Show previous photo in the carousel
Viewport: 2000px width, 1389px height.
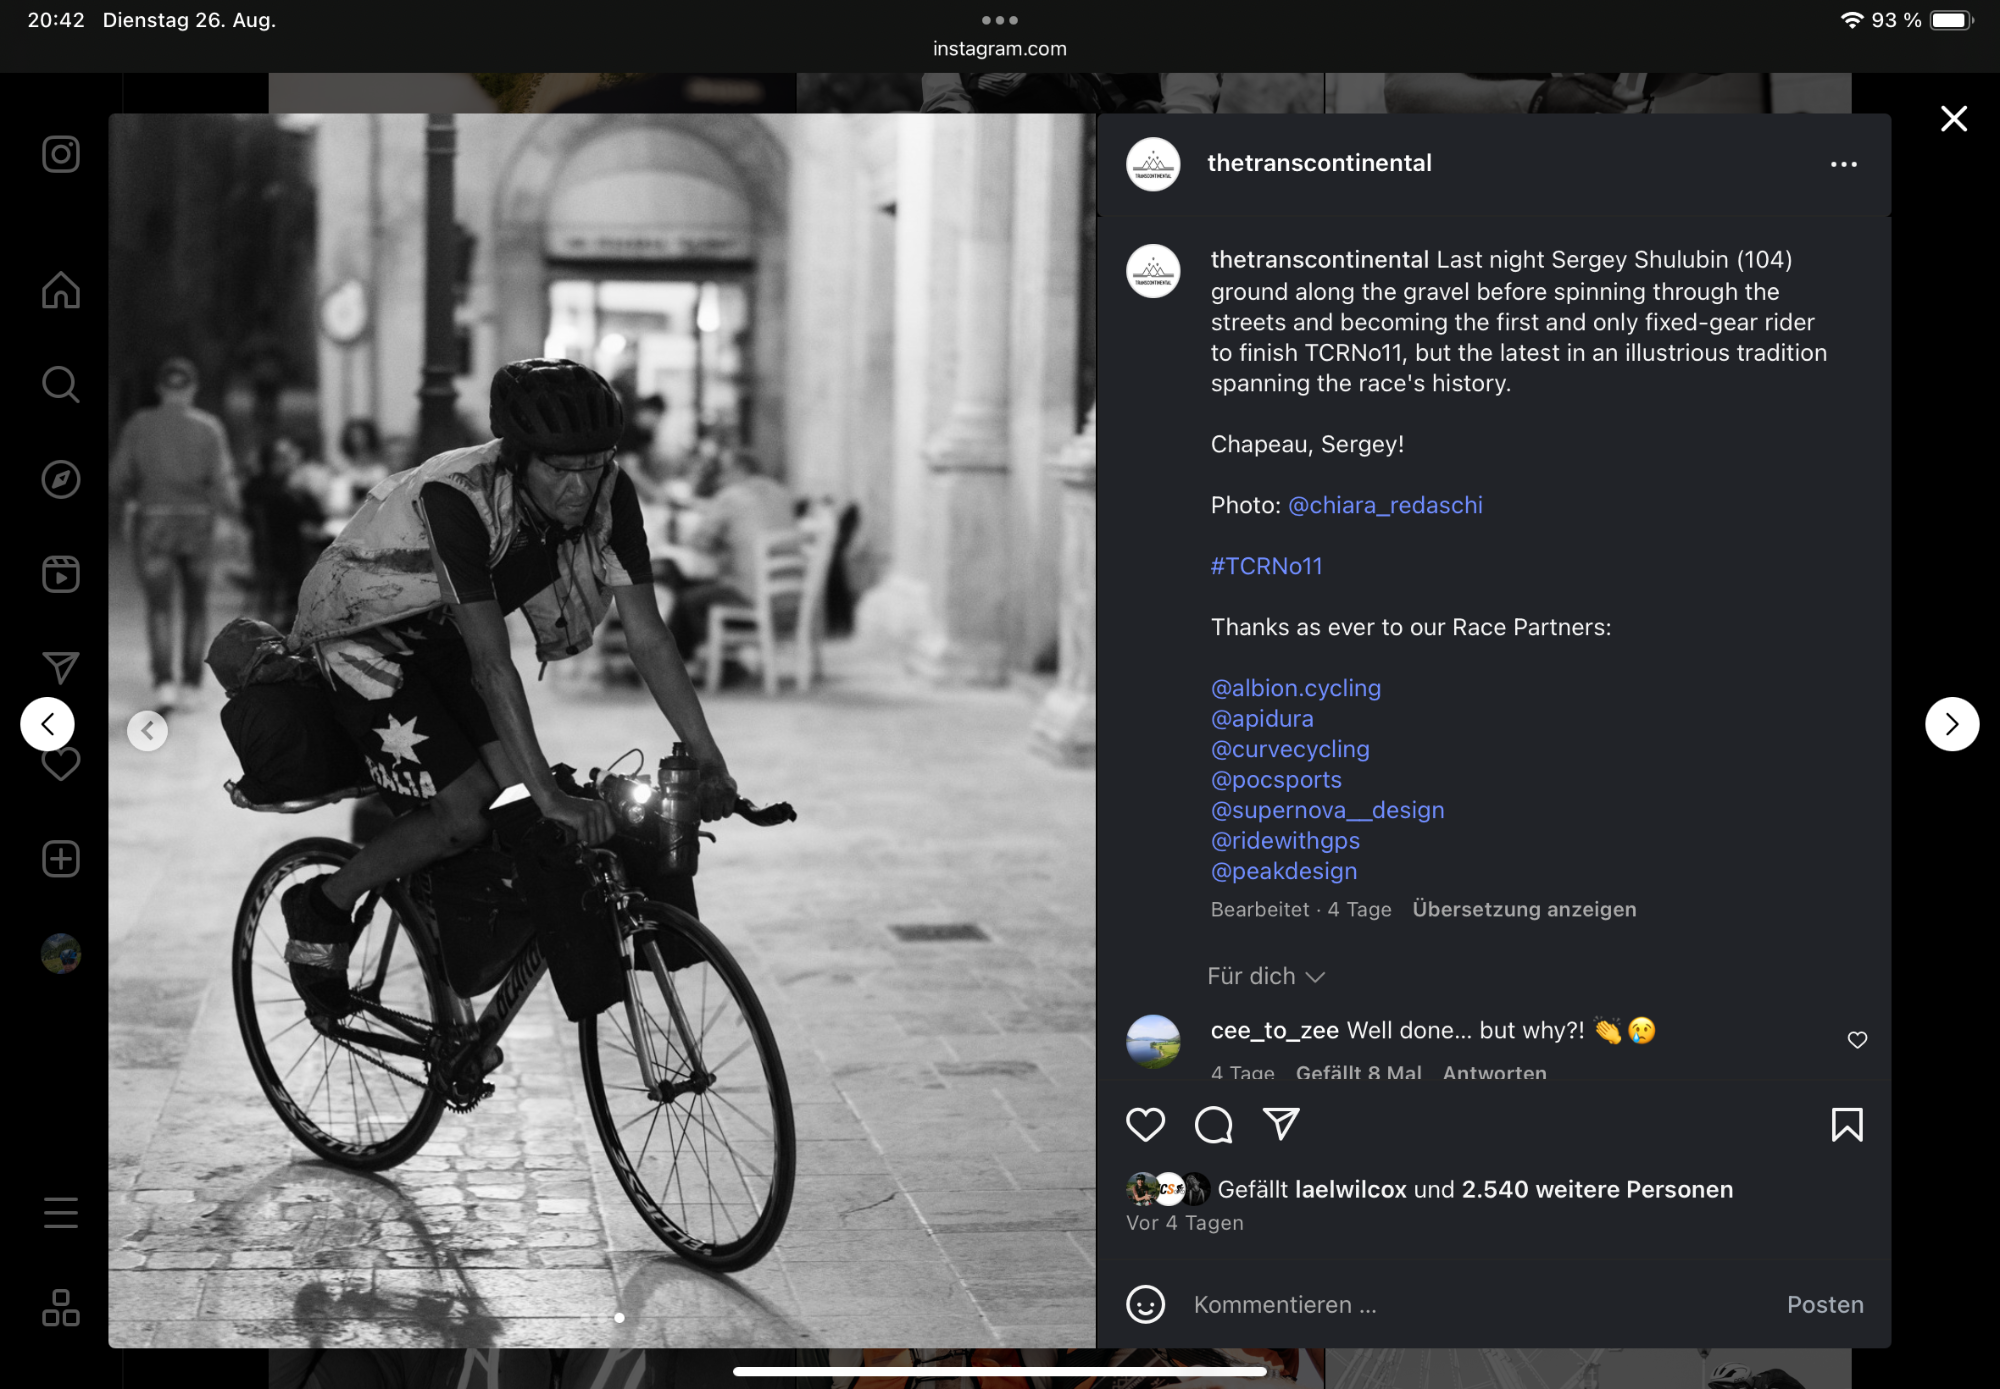pyautogui.click(x=147, y=730)
